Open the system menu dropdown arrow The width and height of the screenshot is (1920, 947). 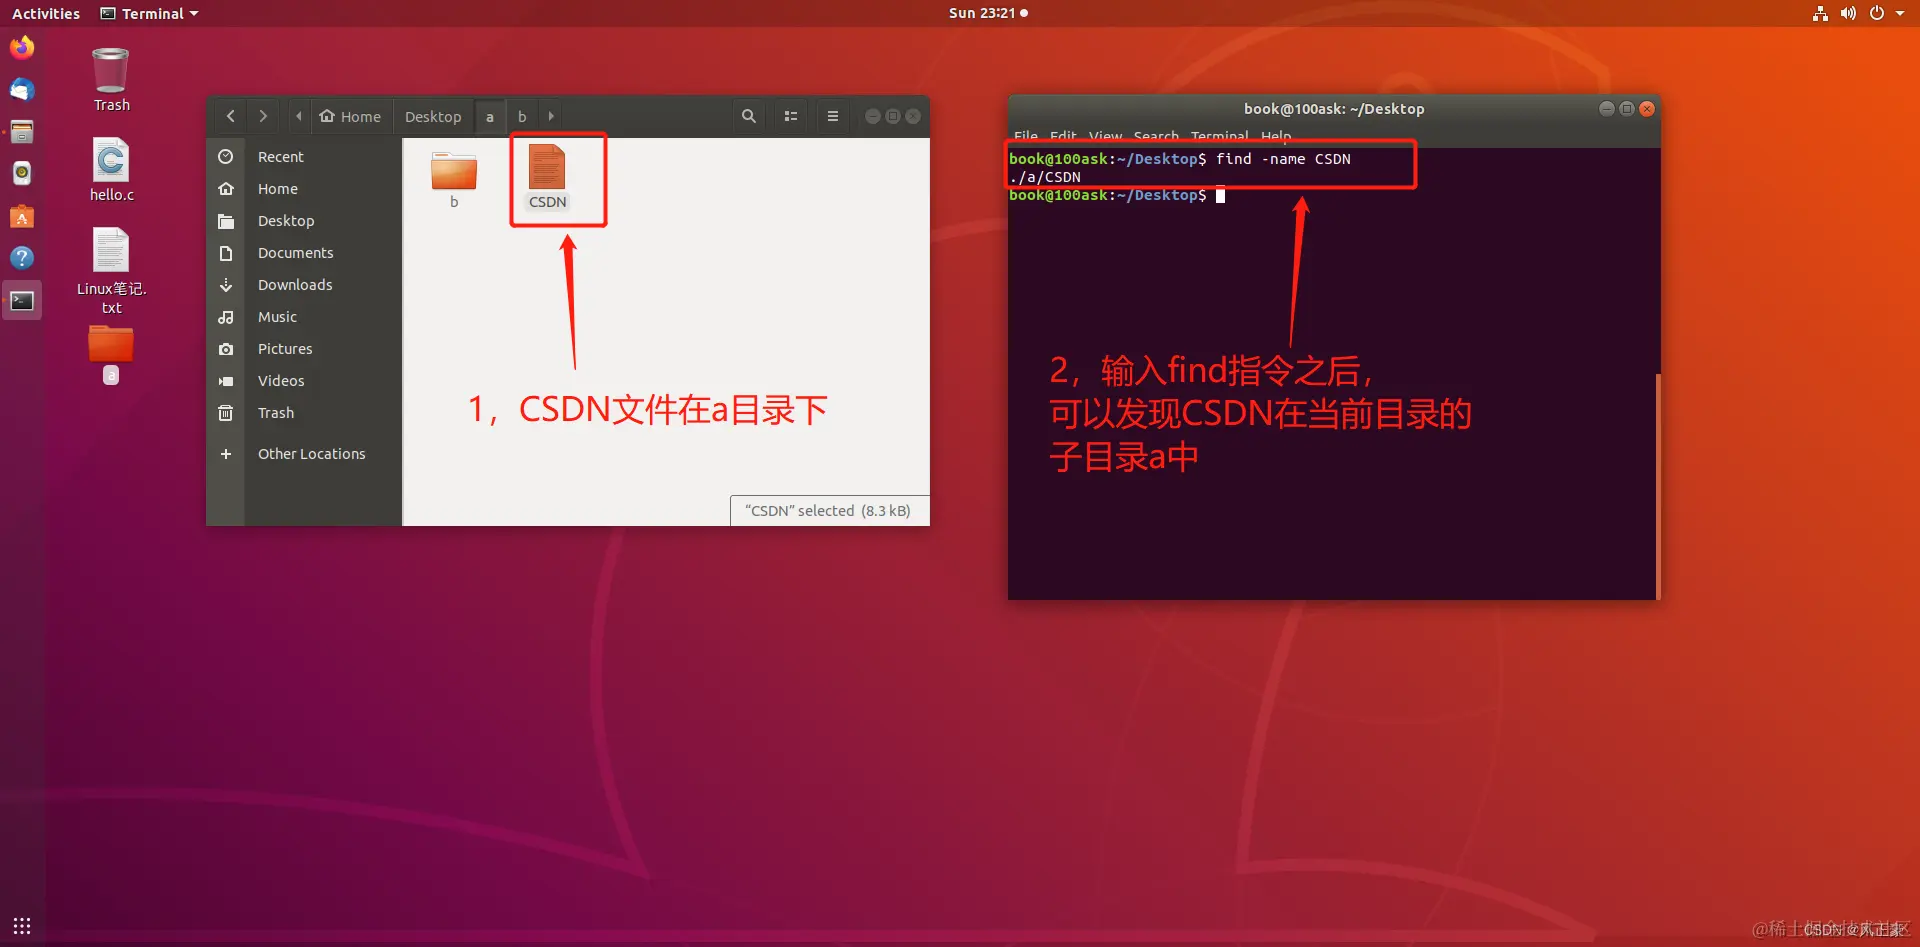[1900, 13]
